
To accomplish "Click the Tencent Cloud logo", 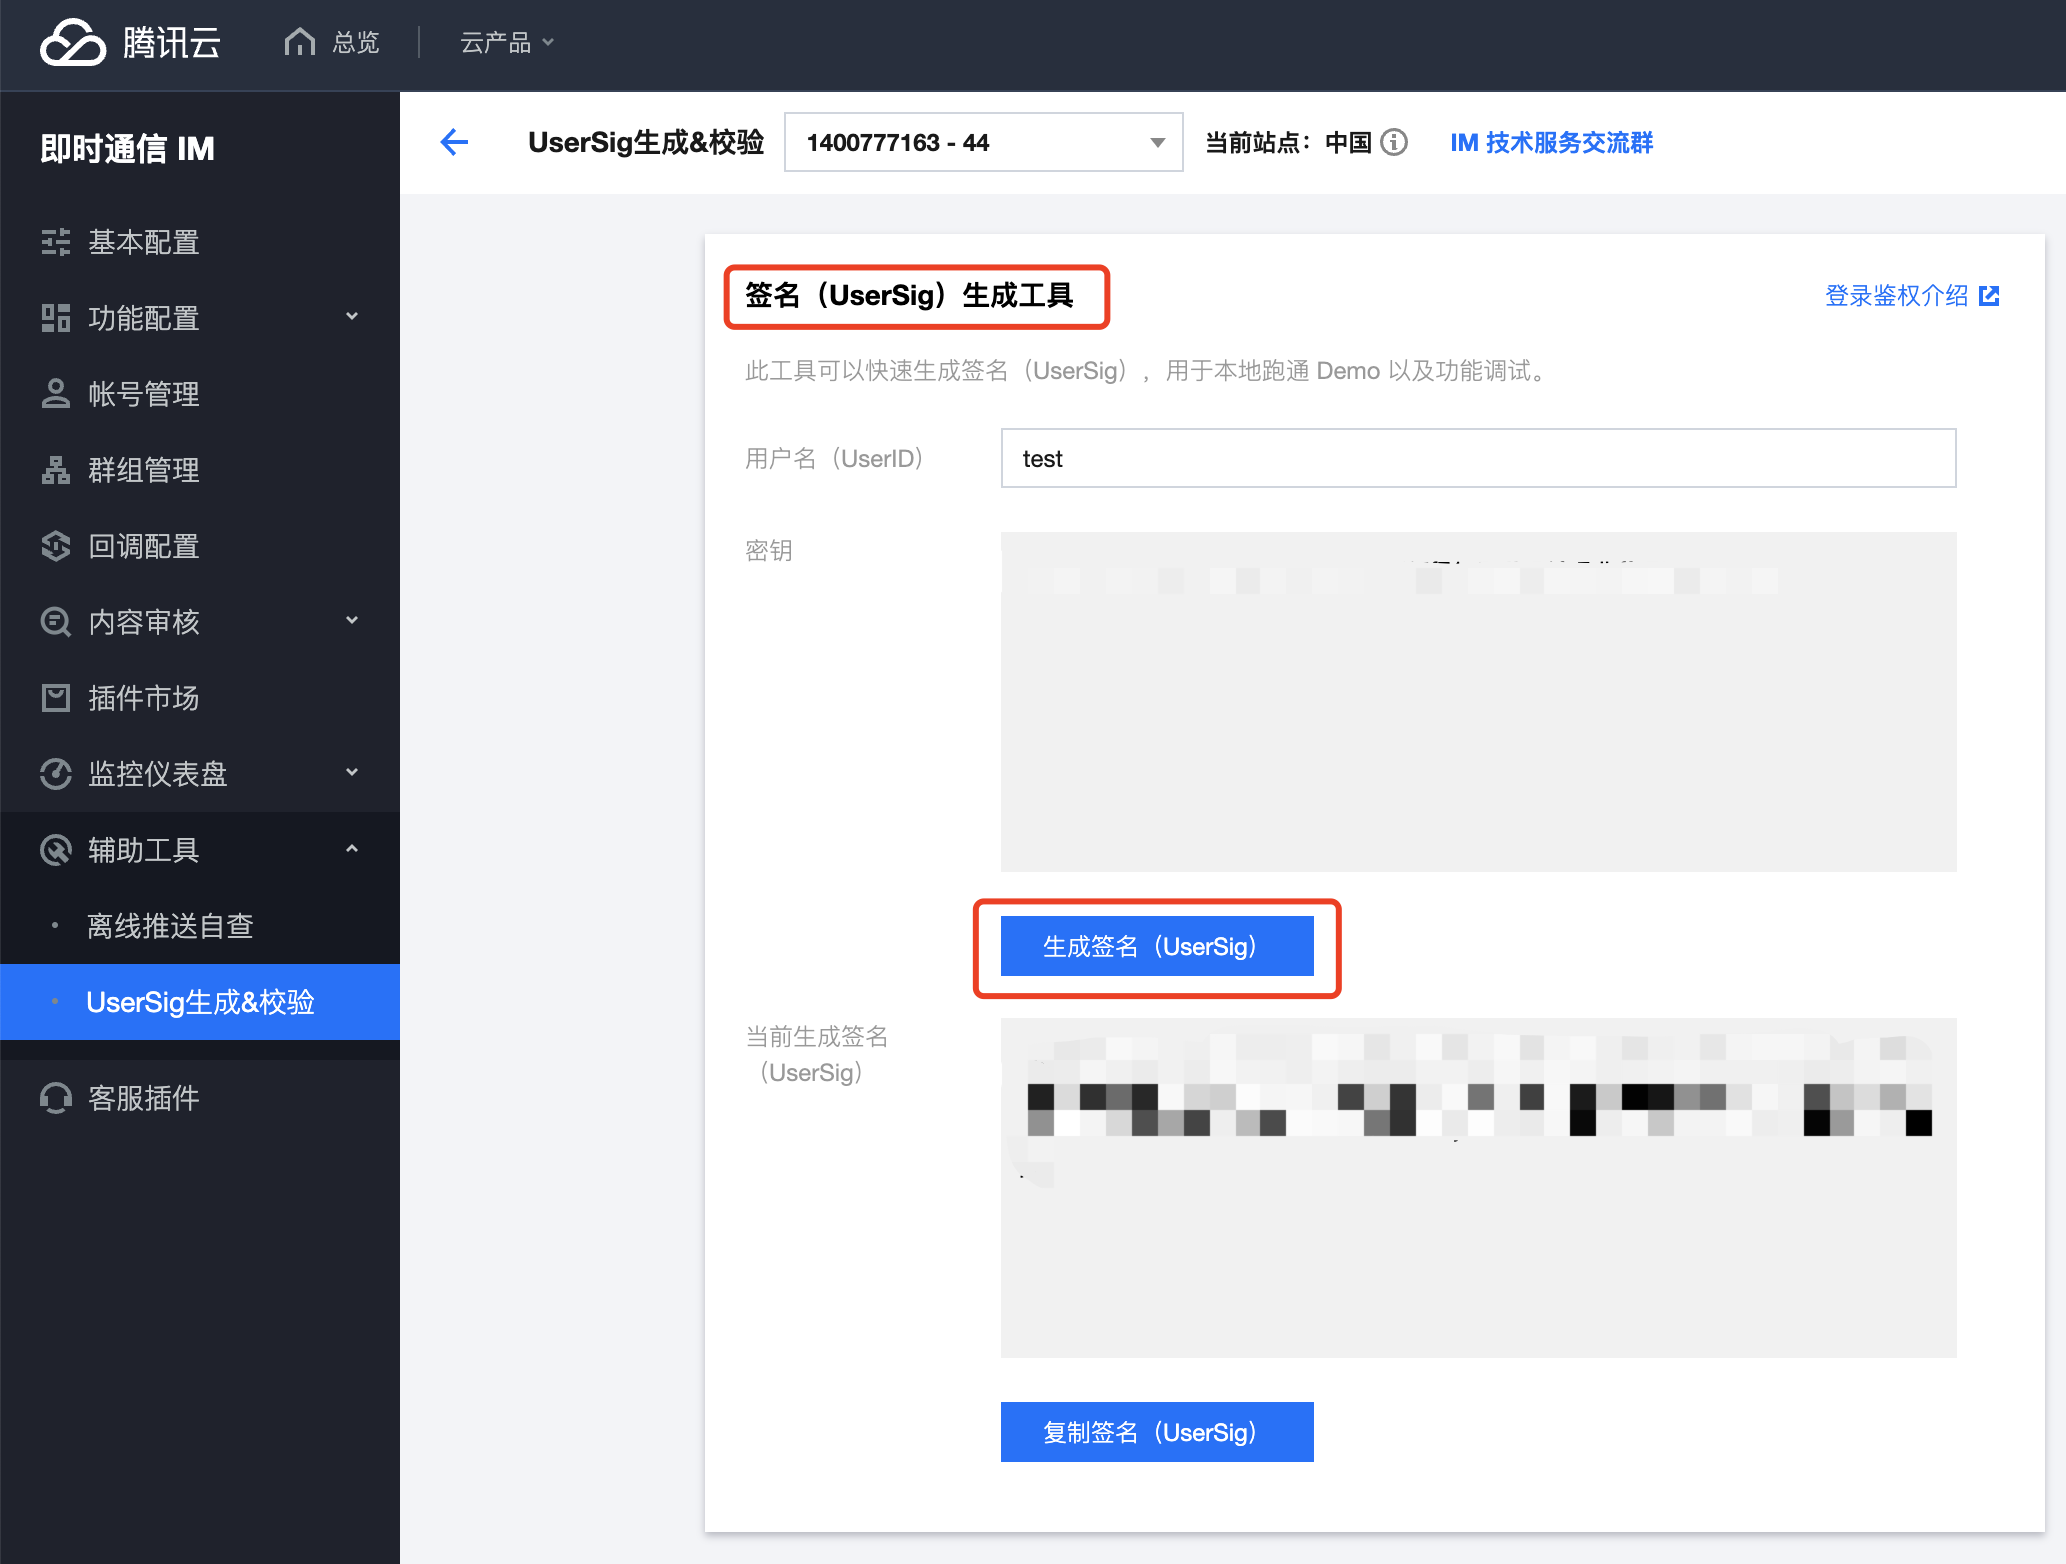I will pyautogui.click(x=72, y=43).
